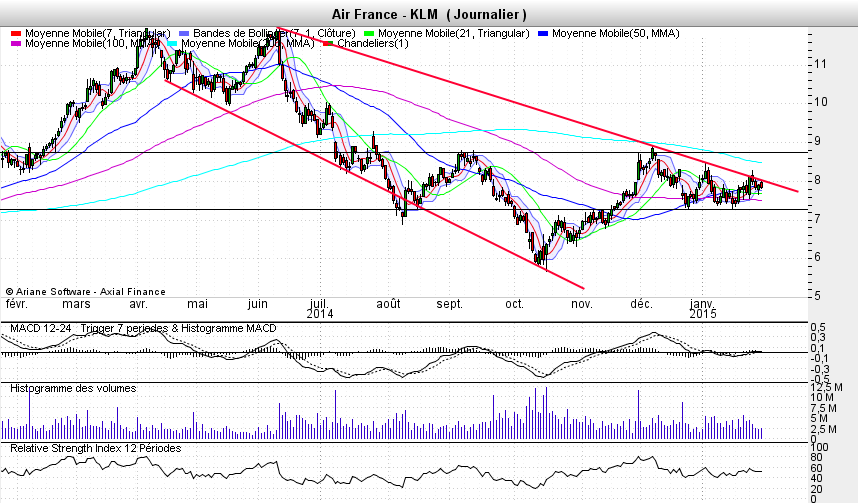858x503 pixels.
Task: Click the cyan Moyenne Mobile(200) legend swatch
Action: point(172,44)
